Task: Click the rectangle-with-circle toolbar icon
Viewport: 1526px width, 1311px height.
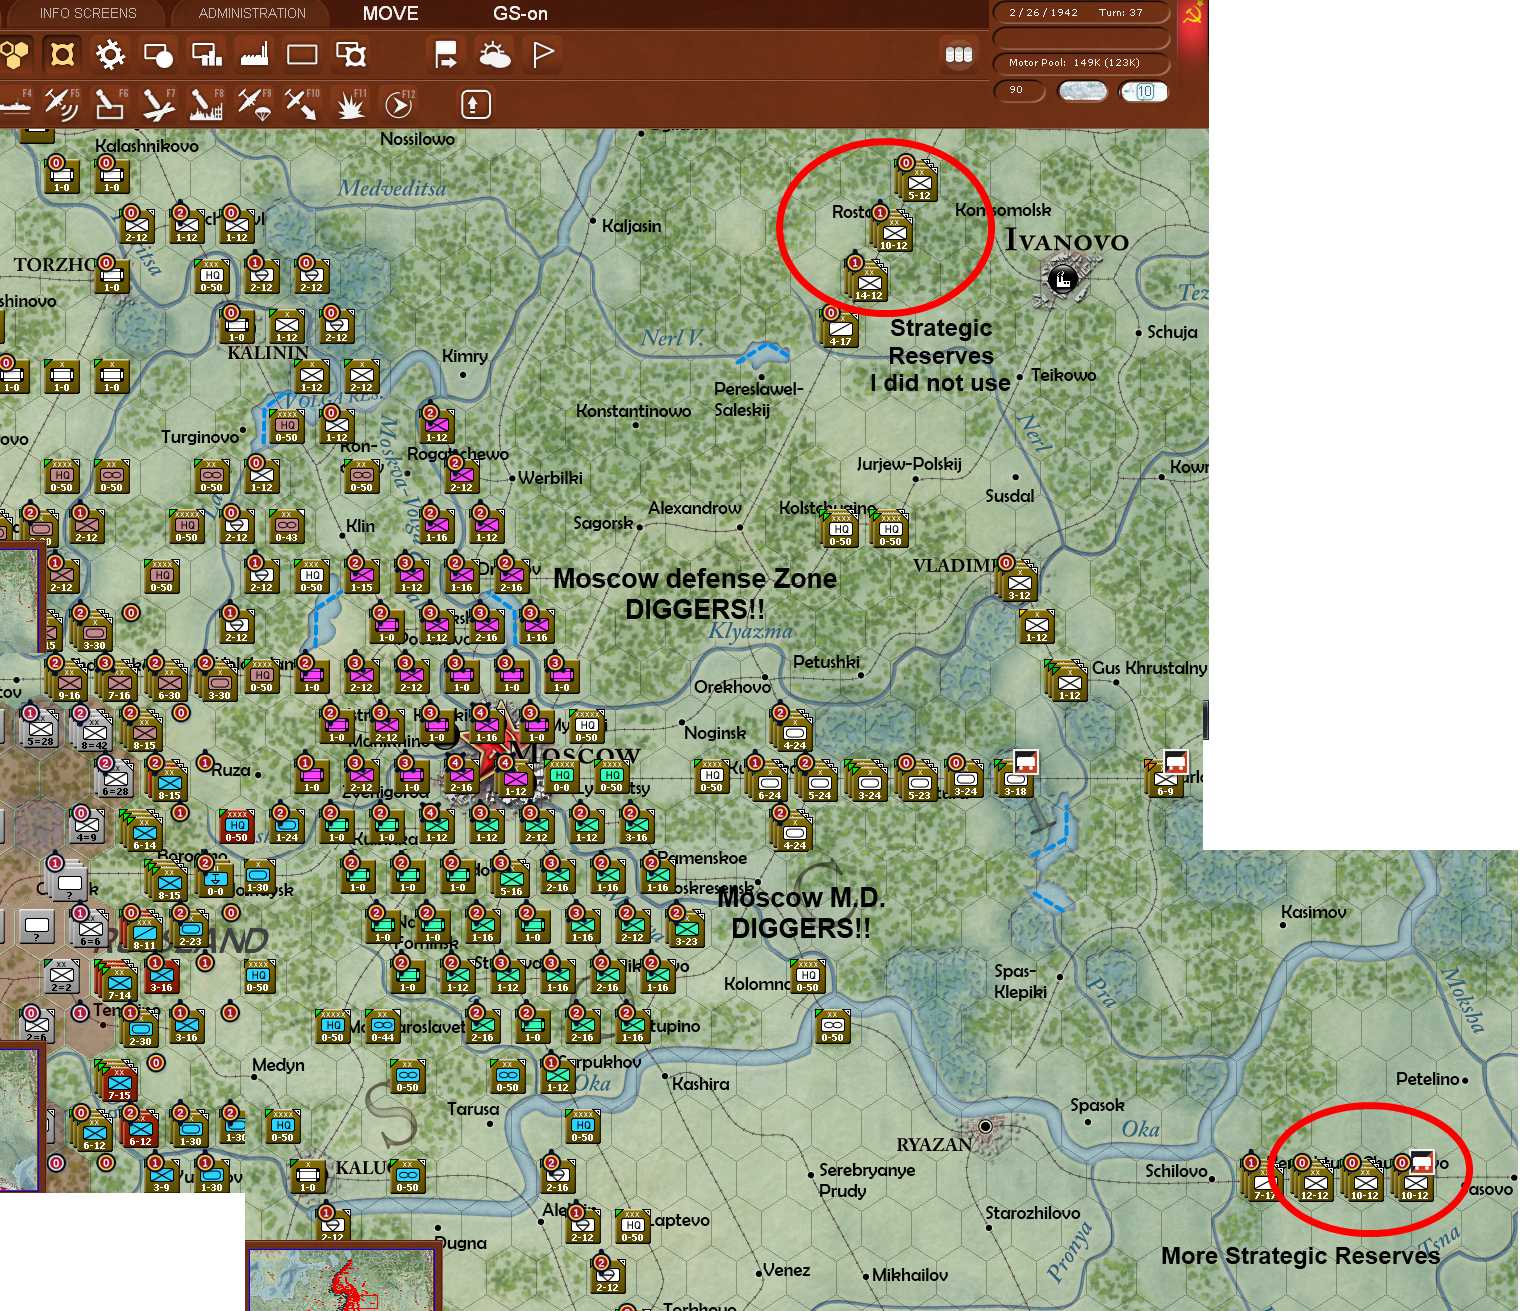Action: pos(158,54)
